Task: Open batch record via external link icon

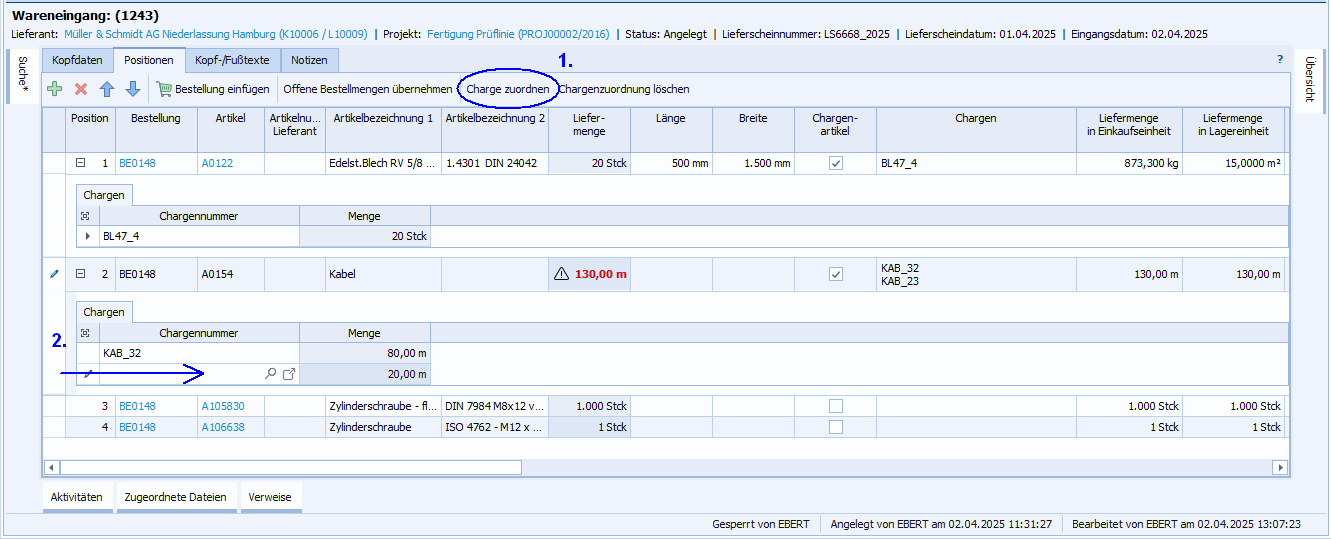Action: [289, 374]
